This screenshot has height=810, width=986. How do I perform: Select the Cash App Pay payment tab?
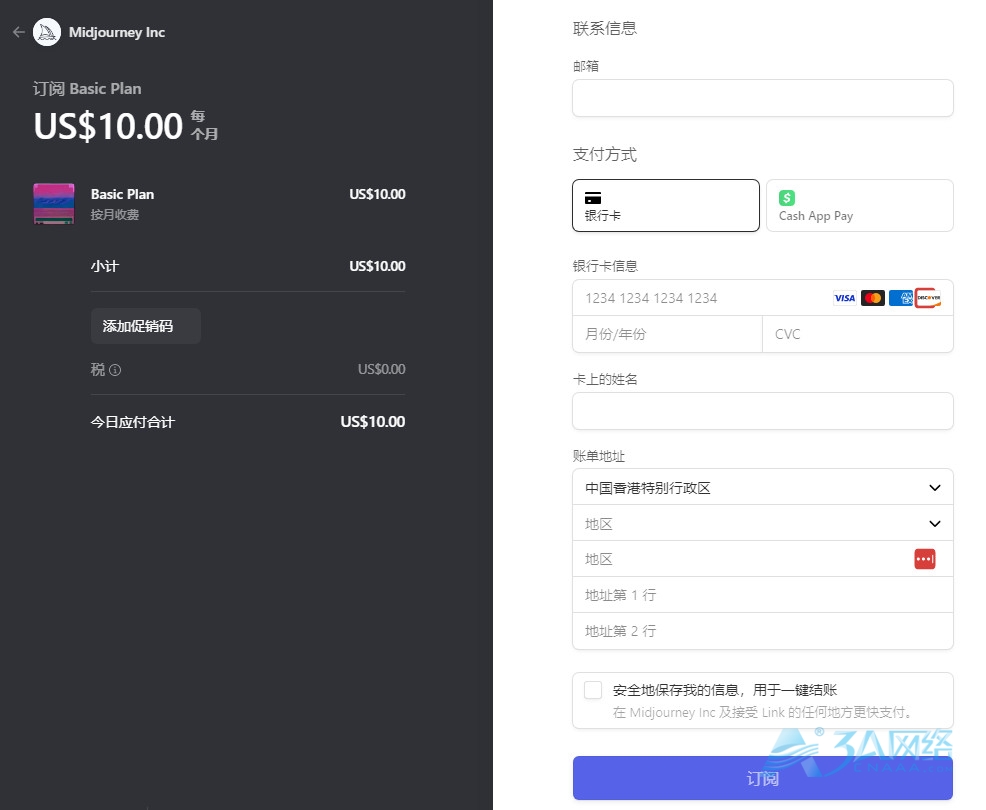[x=859, y=205]
